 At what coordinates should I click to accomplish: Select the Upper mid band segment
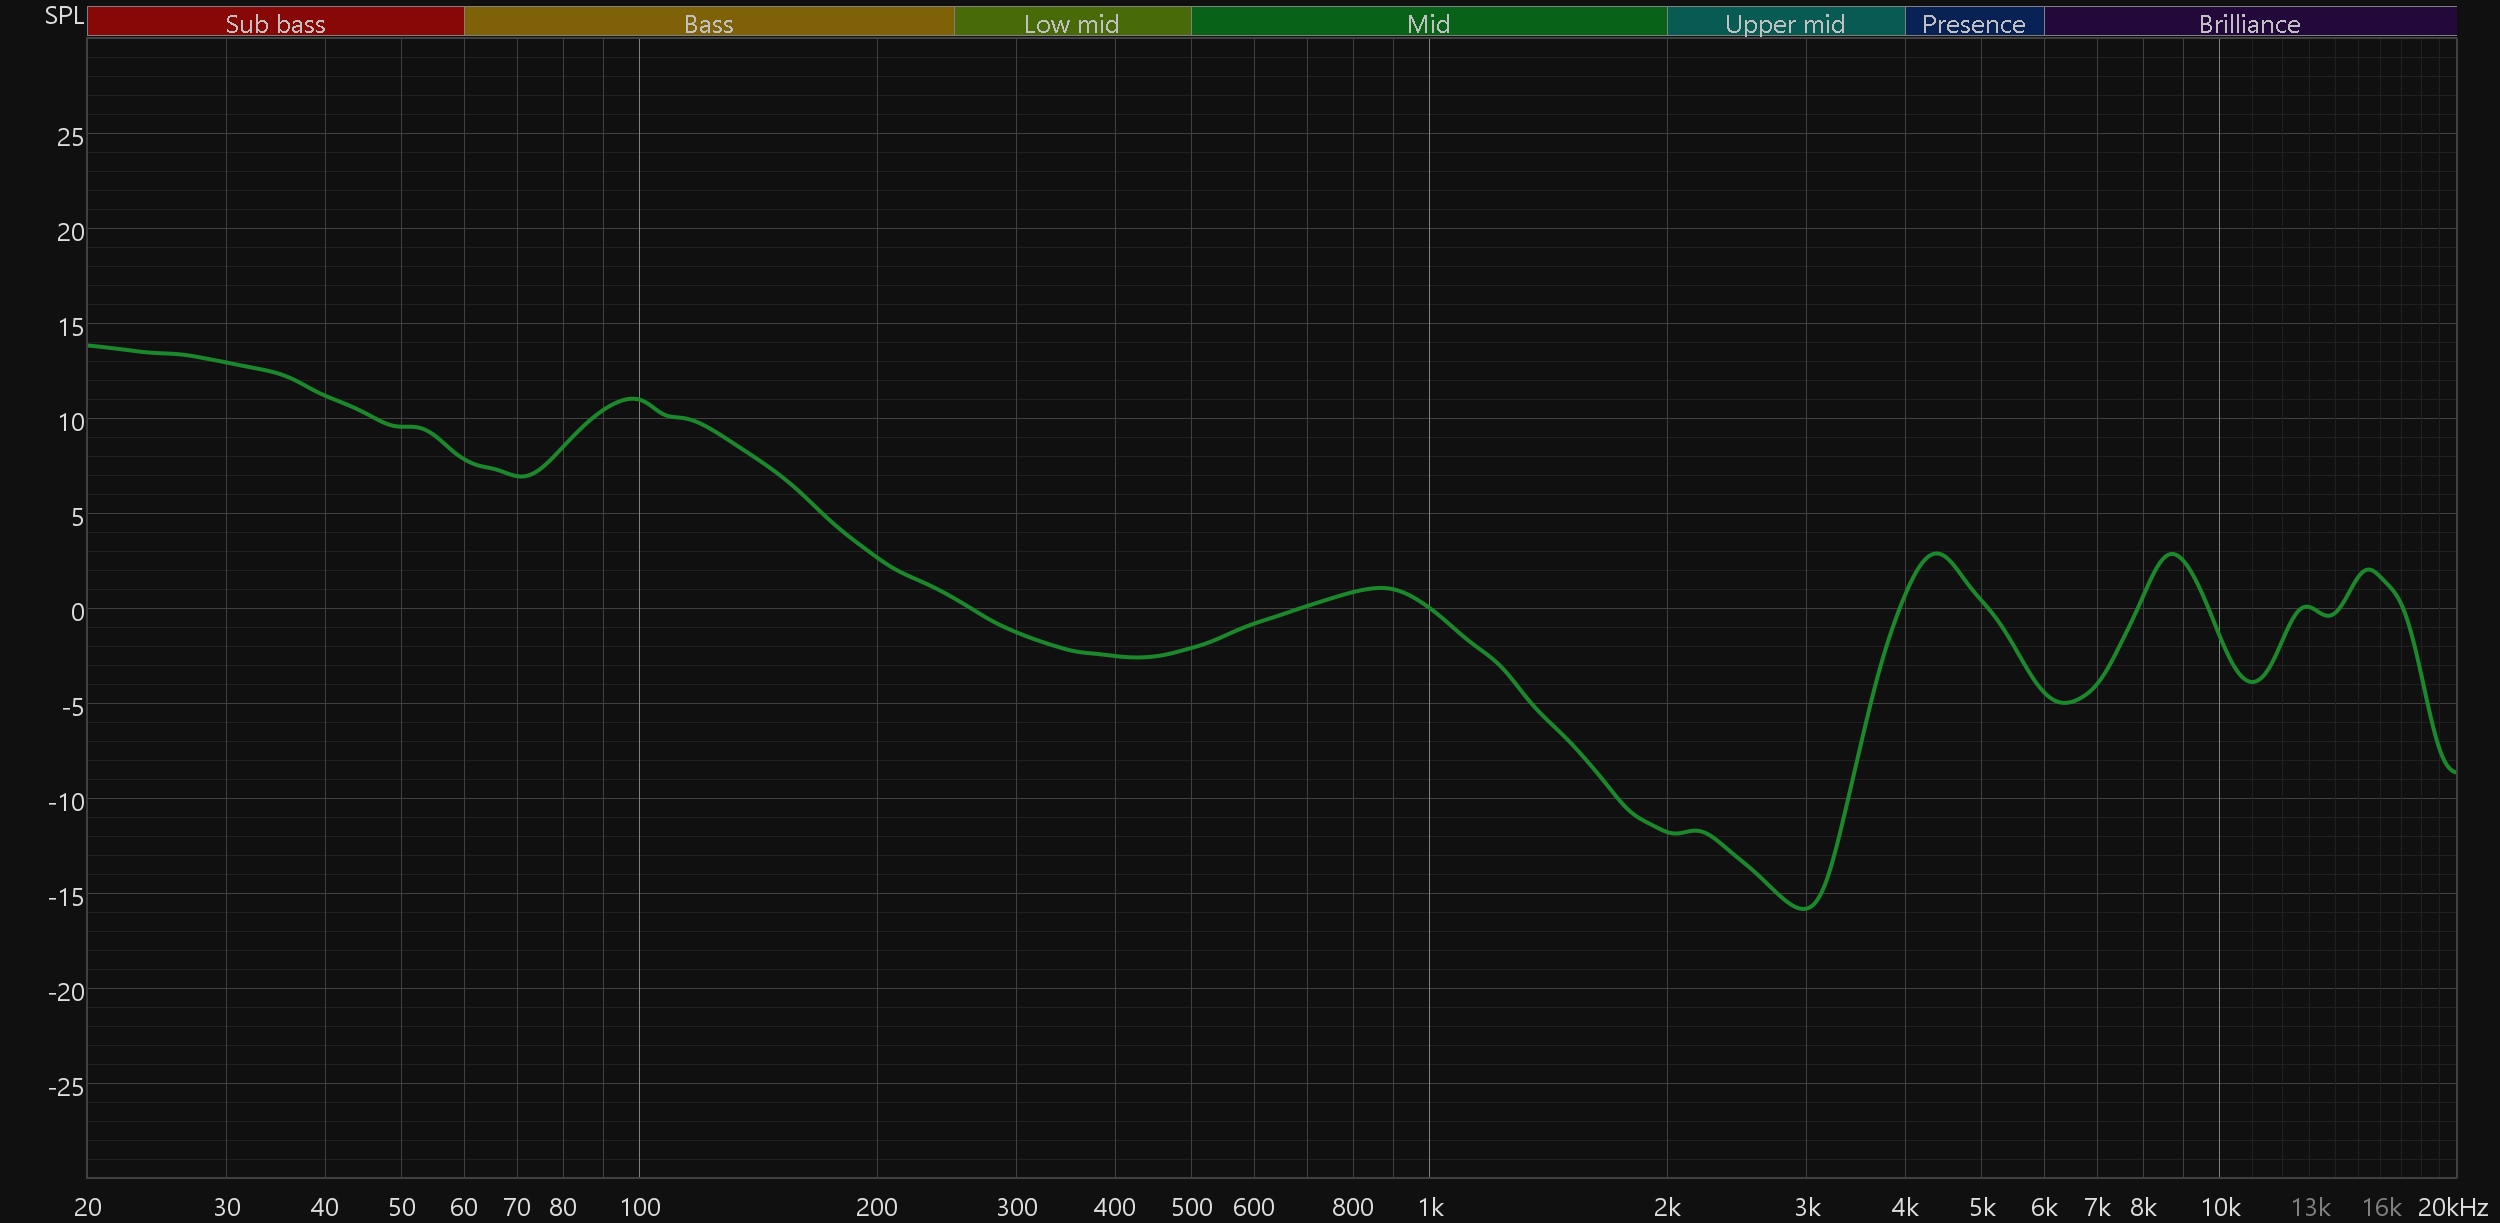point(1785,23)
